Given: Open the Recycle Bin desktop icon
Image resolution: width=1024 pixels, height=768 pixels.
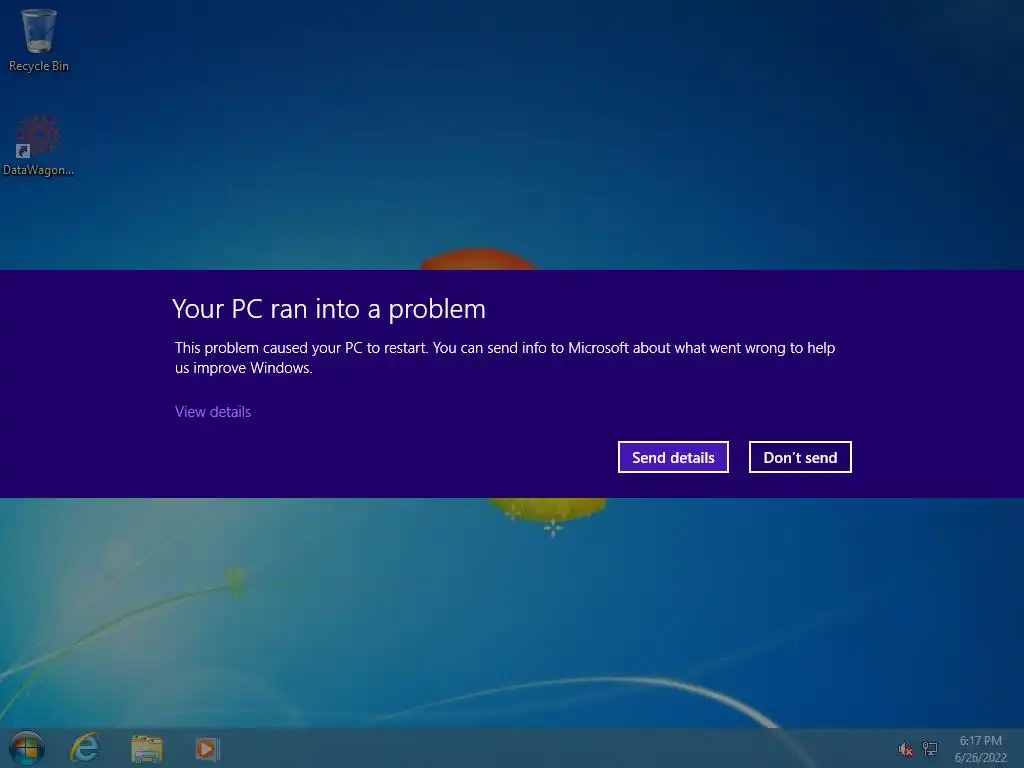Looking at the screenshot, I should 39,39.
